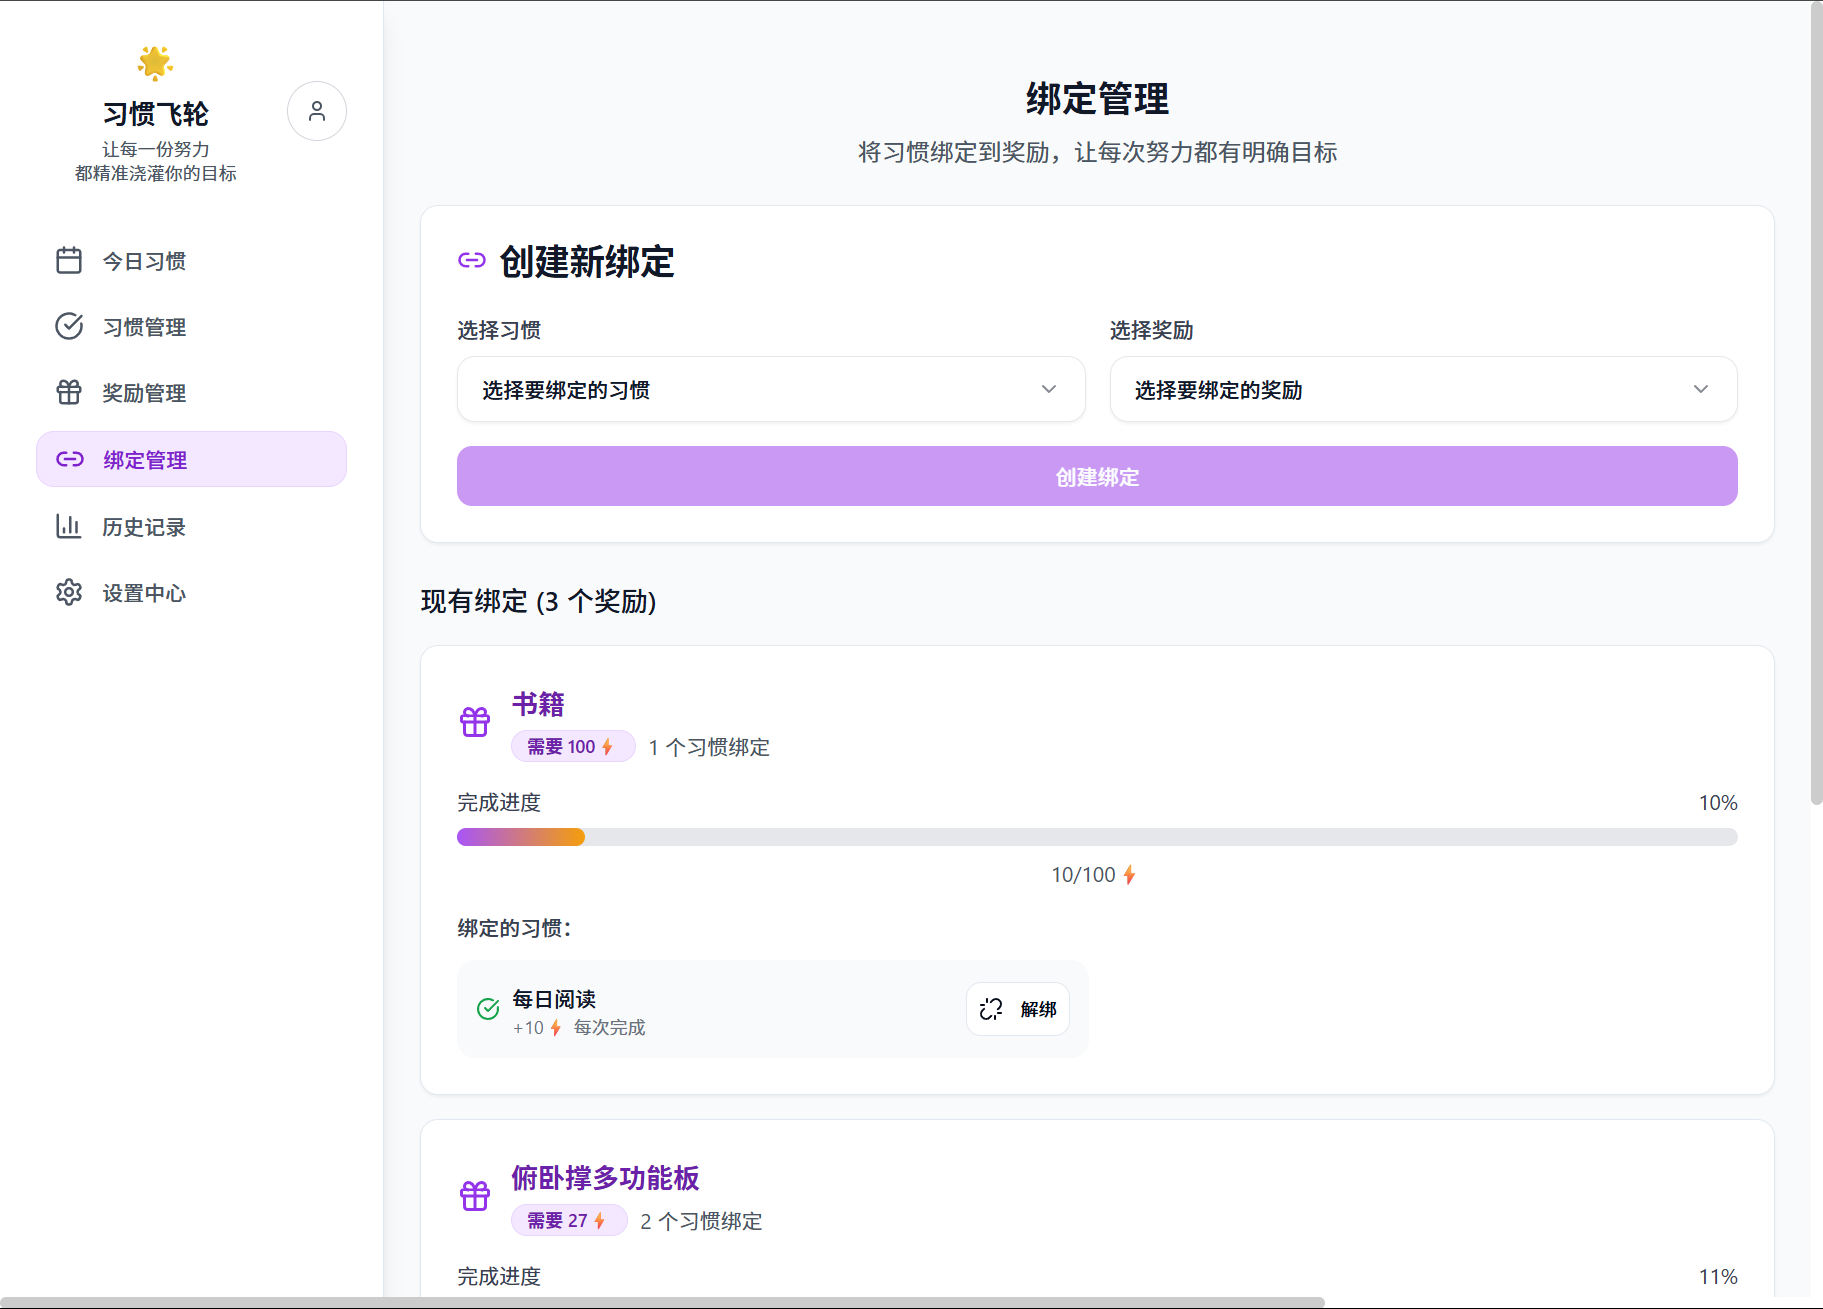Go to 习惯管理 page

click(191, 327)
